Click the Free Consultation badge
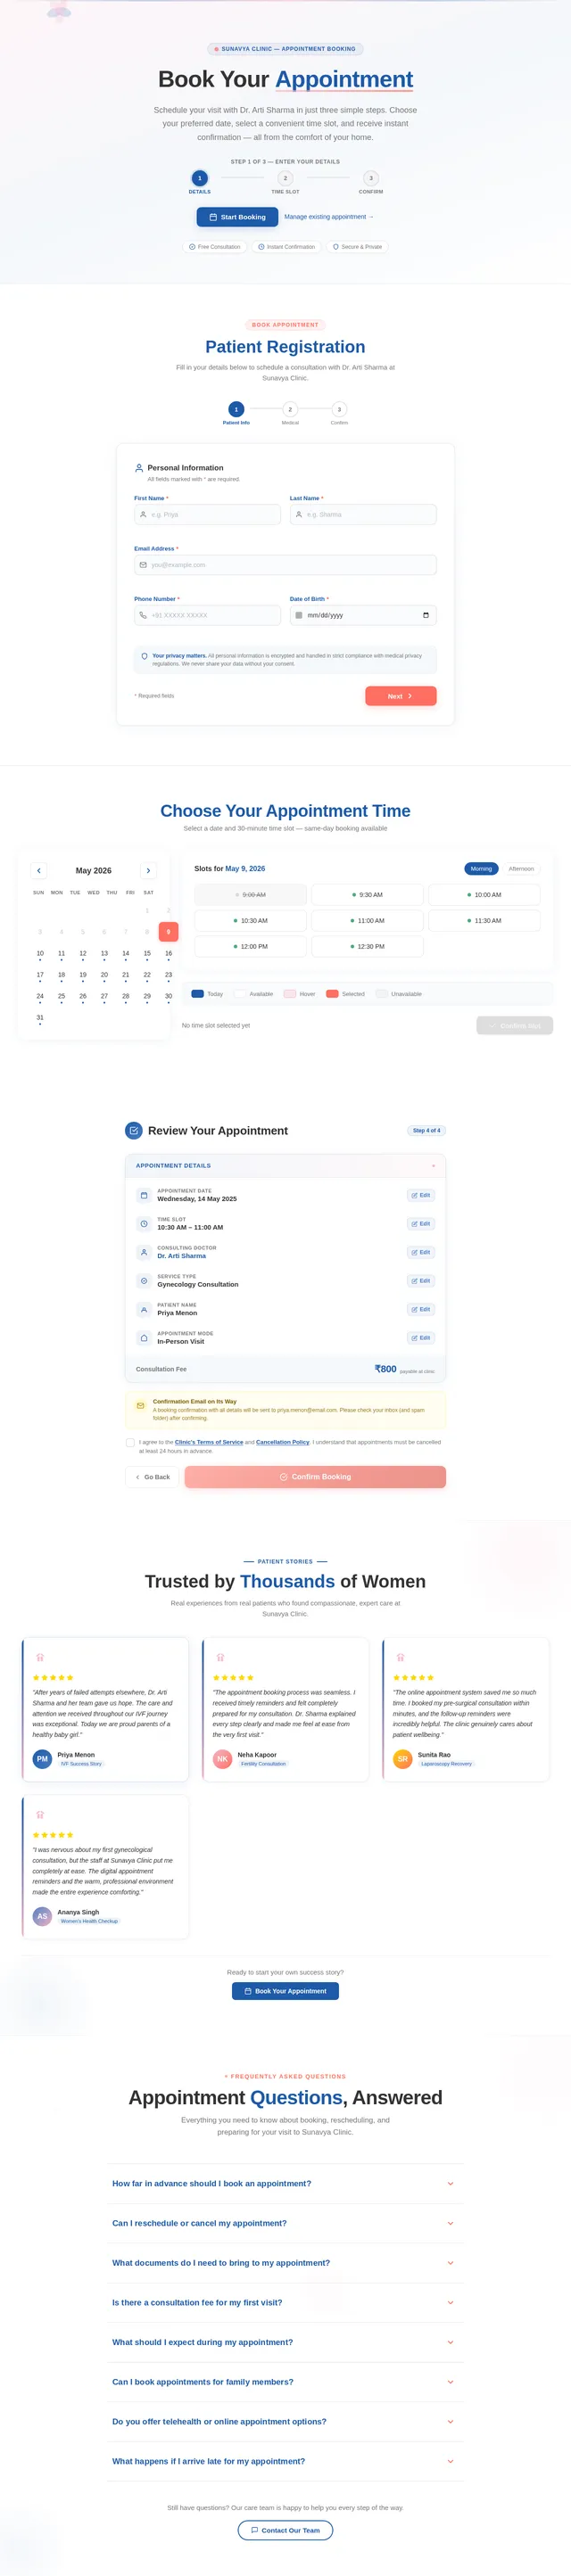Viewport: 571px width, 2576px height. 215,247
